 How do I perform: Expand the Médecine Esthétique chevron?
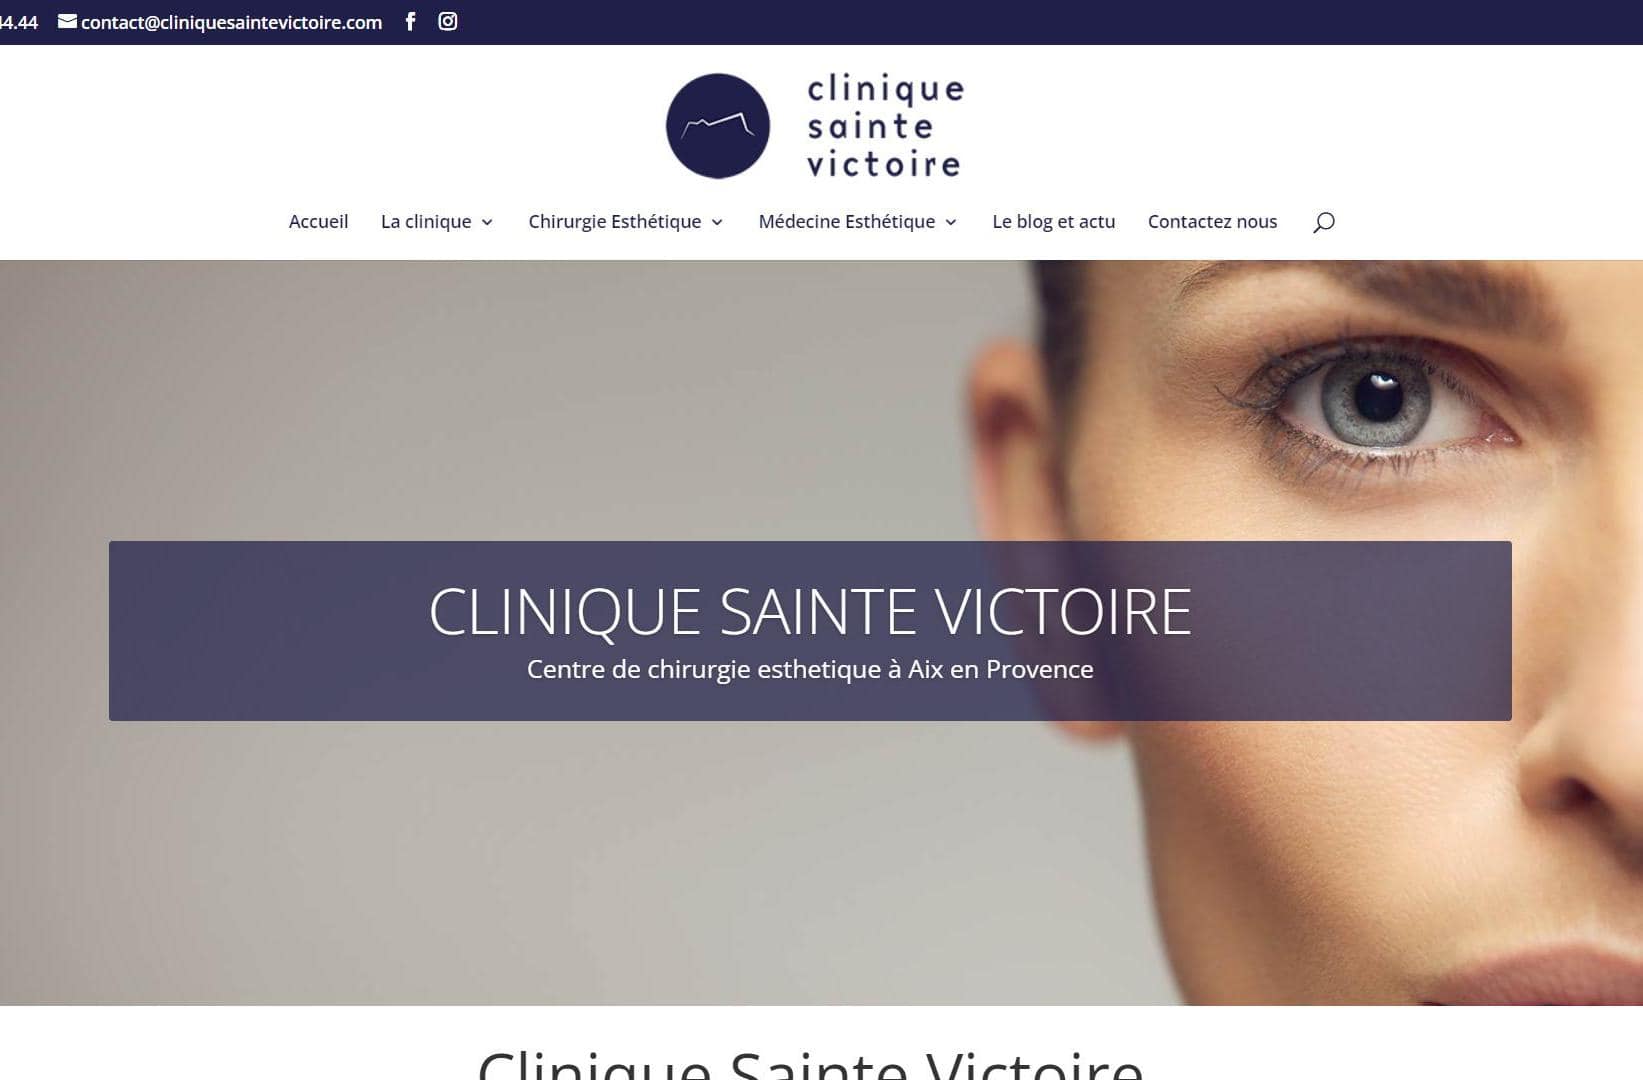click(951, 223)
